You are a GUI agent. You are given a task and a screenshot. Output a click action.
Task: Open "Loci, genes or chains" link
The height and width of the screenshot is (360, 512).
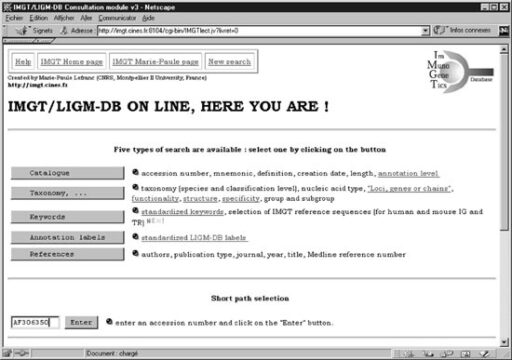[x=409, y=189]
